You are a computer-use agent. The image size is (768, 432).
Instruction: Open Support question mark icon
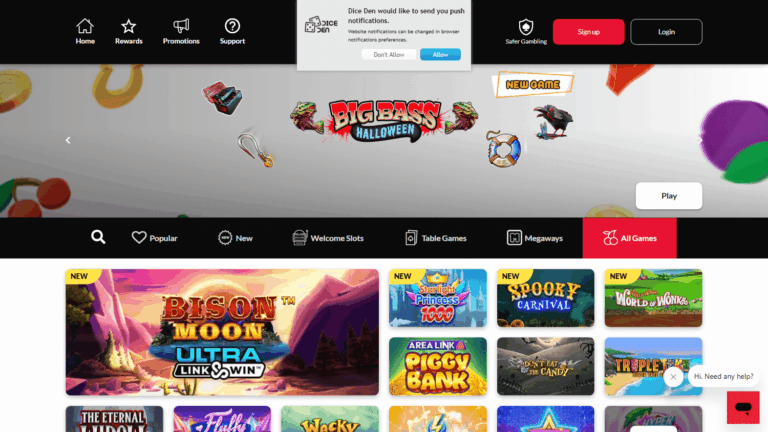click(x=232, y=25)
